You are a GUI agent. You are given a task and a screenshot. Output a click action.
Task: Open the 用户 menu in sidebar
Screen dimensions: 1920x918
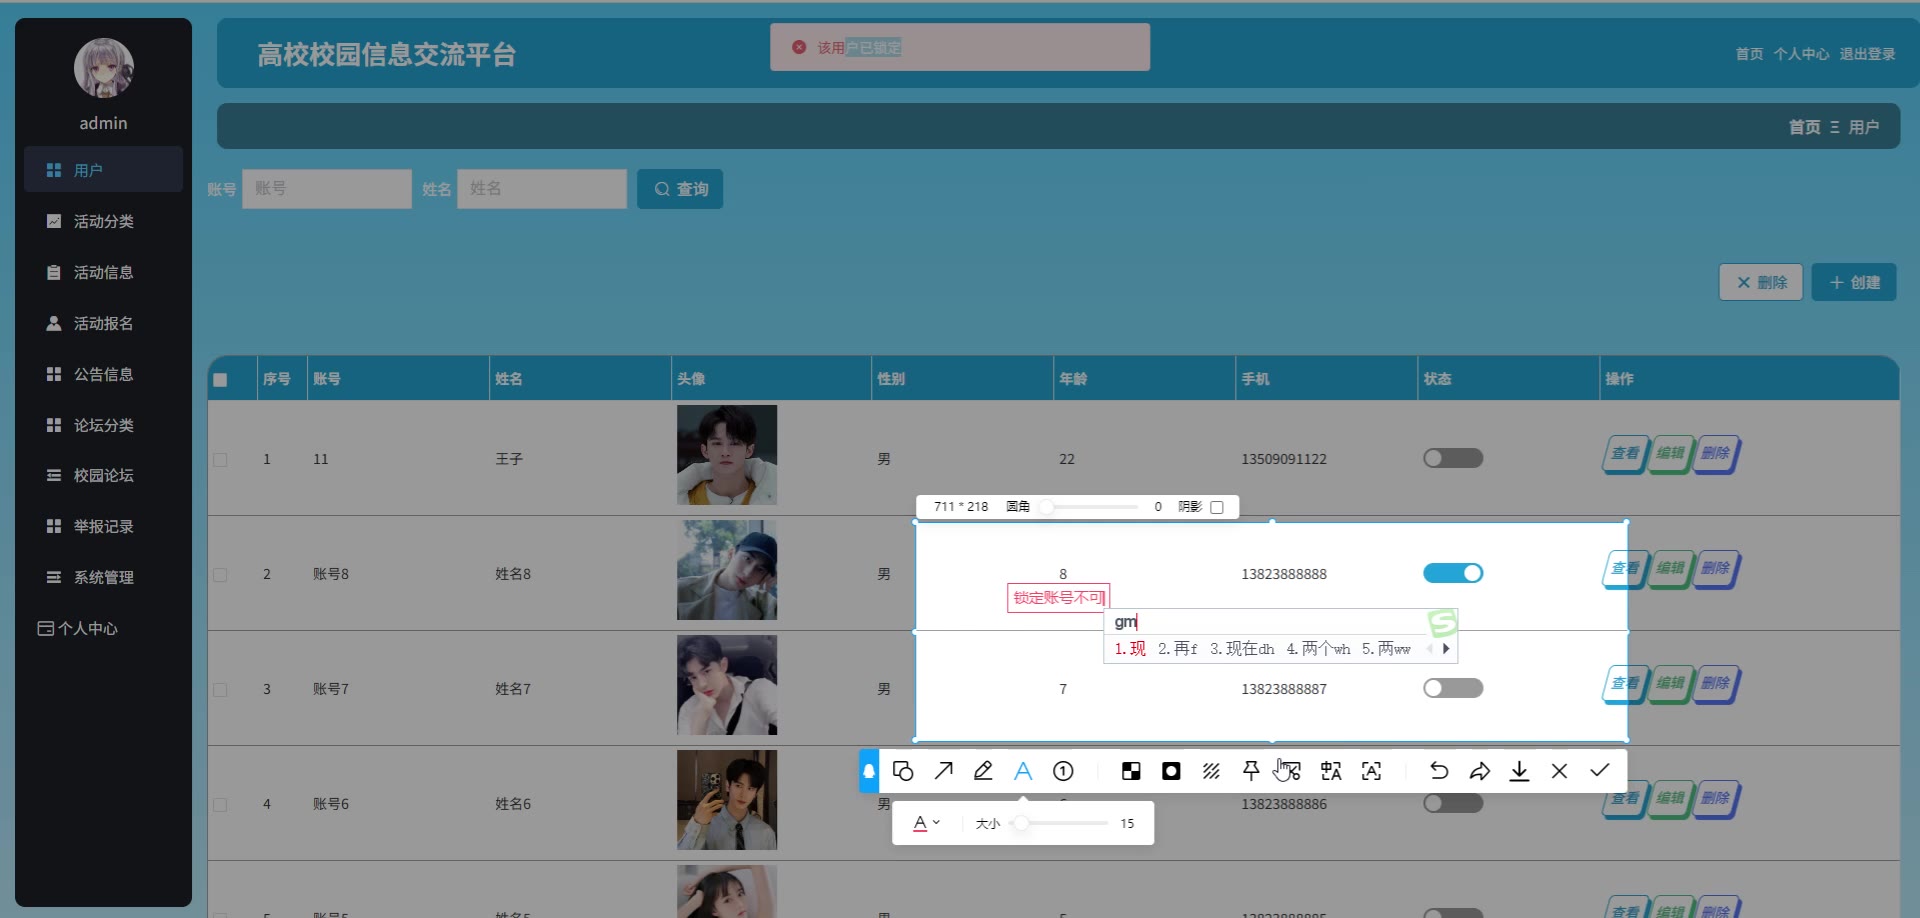[104, 170]
